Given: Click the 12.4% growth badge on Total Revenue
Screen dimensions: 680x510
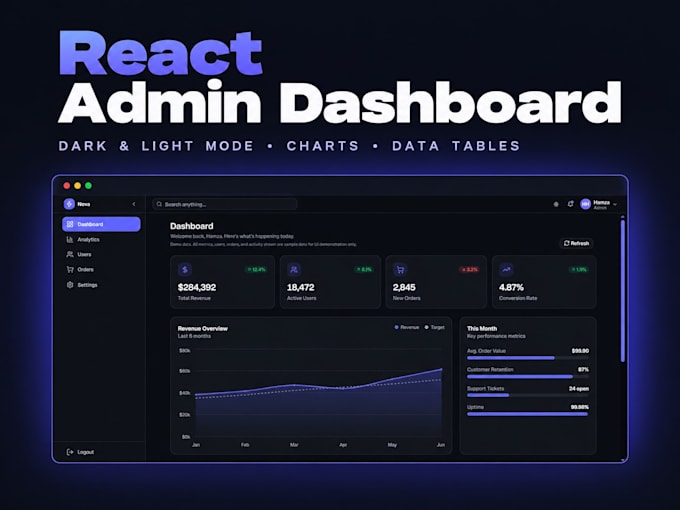Looking at the screenshot, I should pyautogui.click(x=256, y=270).
